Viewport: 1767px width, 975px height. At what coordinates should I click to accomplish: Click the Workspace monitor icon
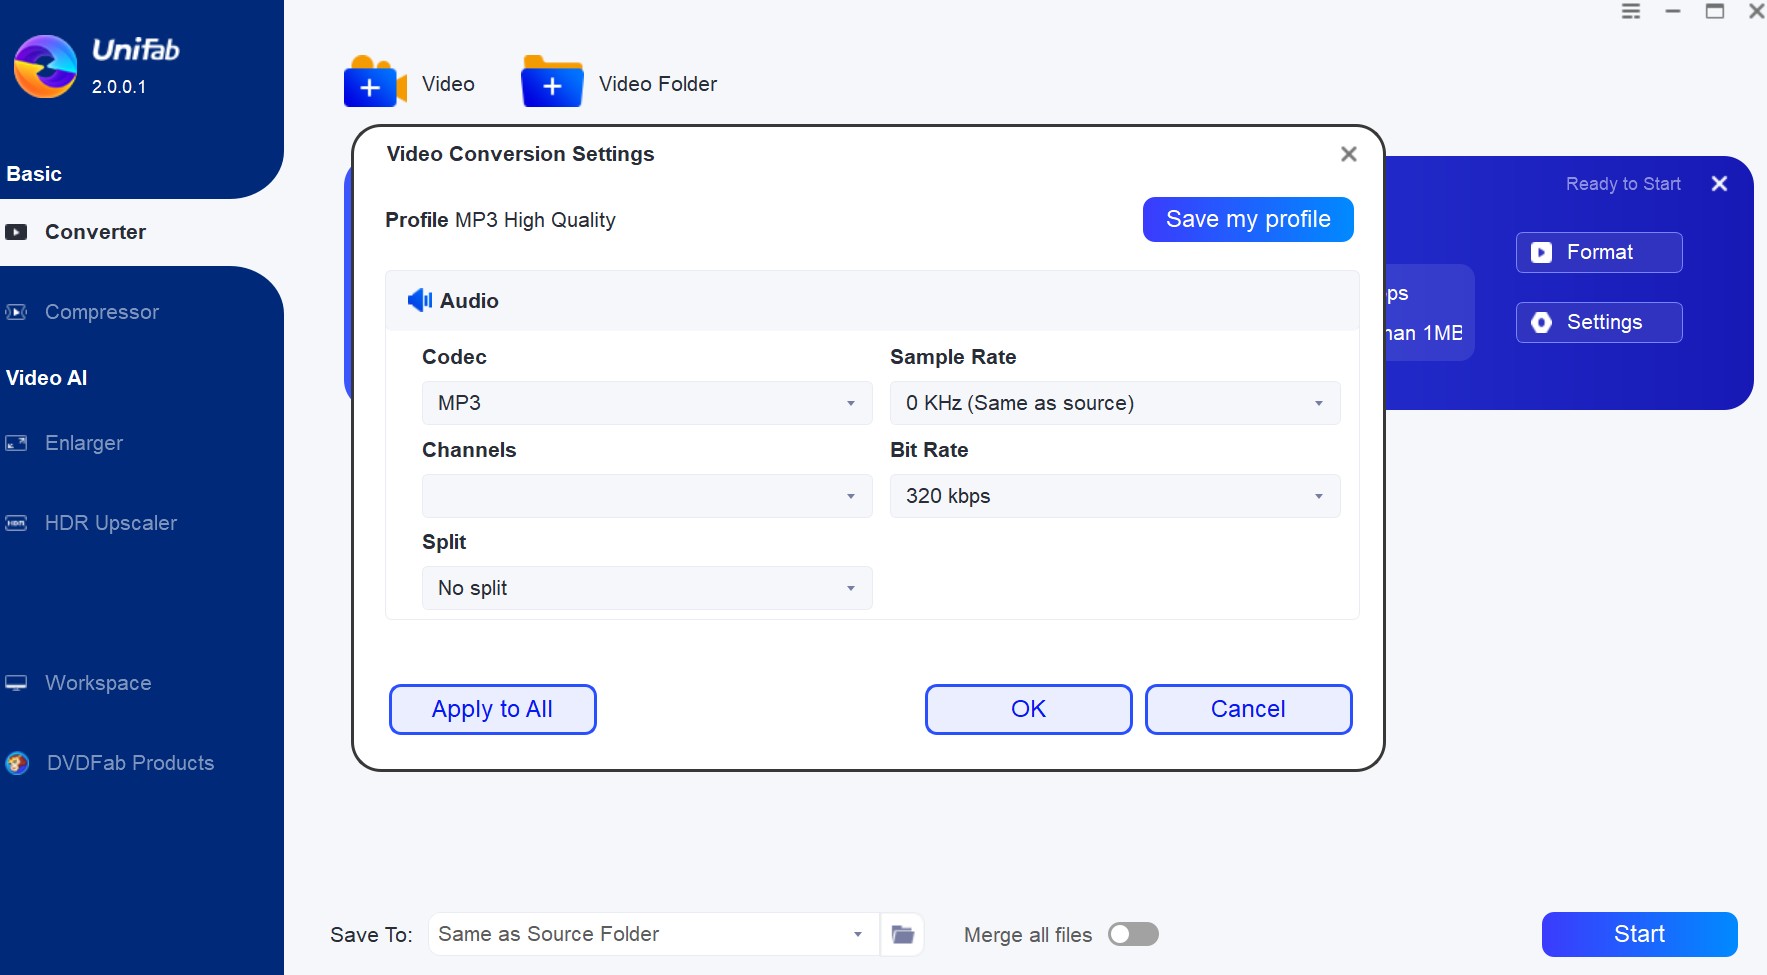(16, 683)
